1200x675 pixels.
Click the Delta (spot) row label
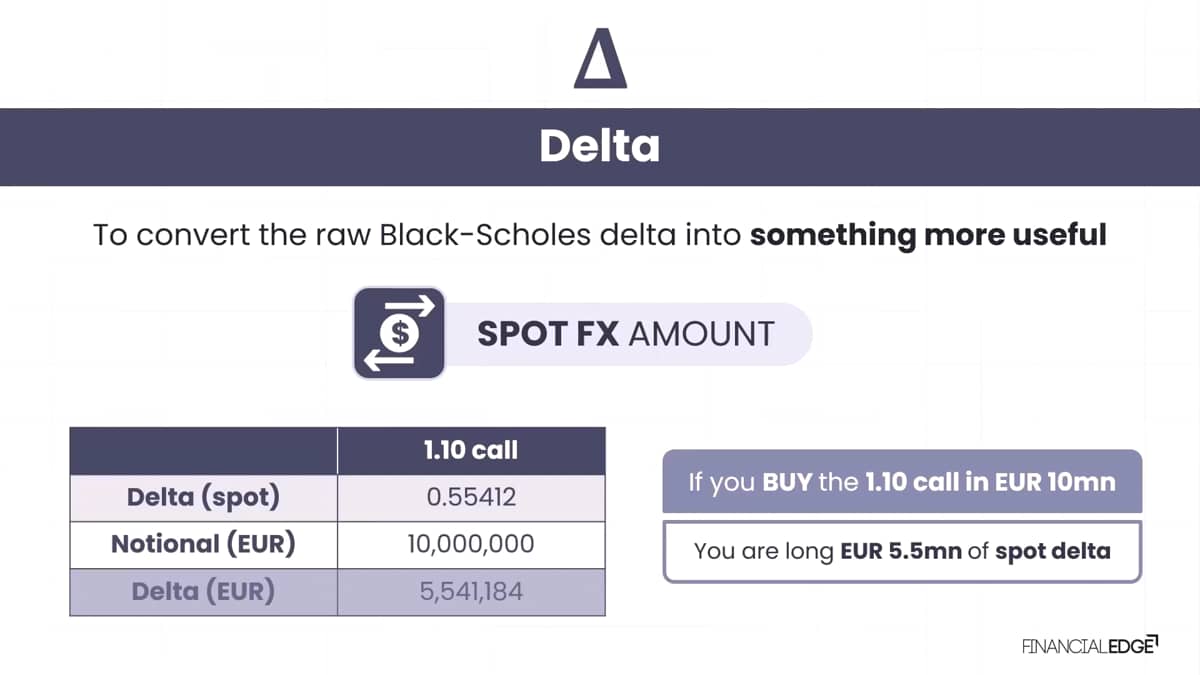pyautogui.click(x=203, y=496)
